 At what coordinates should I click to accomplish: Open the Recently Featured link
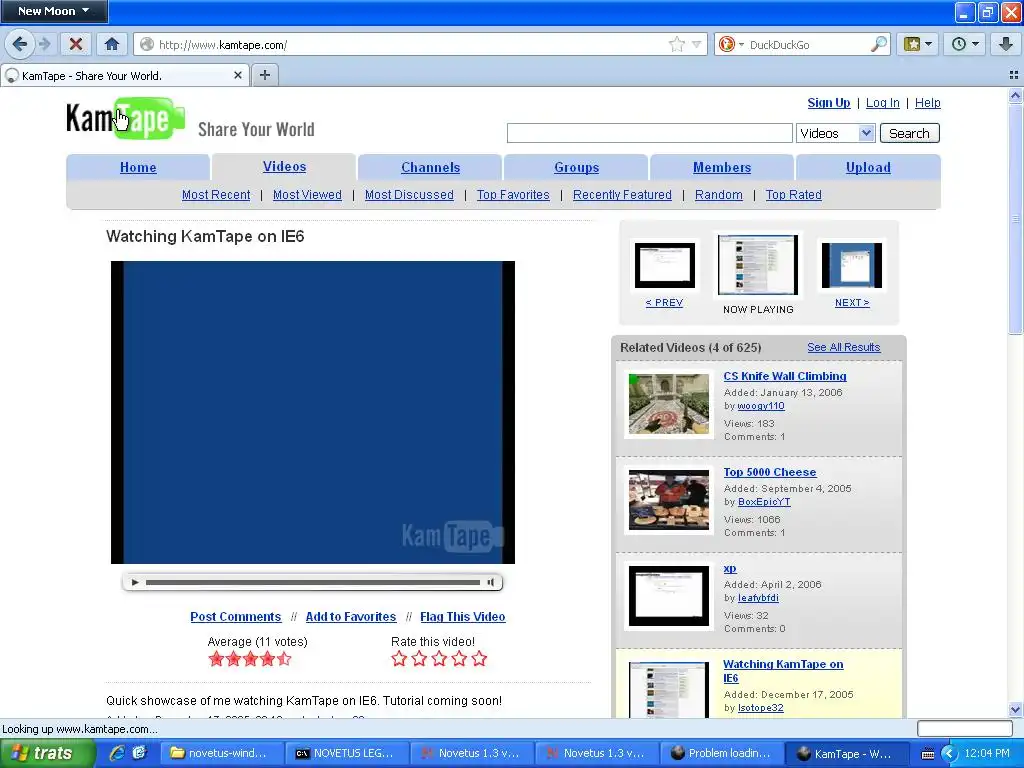coord(622,195)
